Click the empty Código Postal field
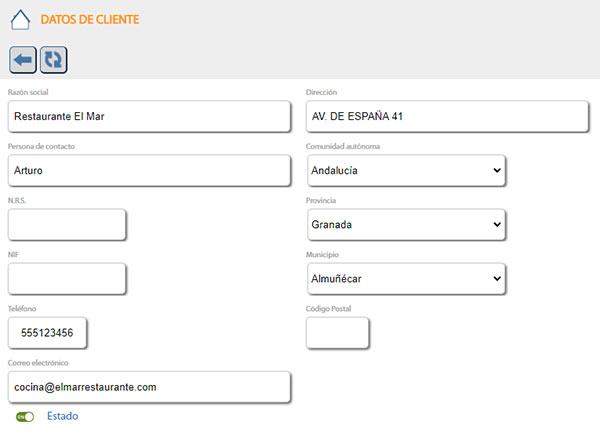 pos(338,333)
